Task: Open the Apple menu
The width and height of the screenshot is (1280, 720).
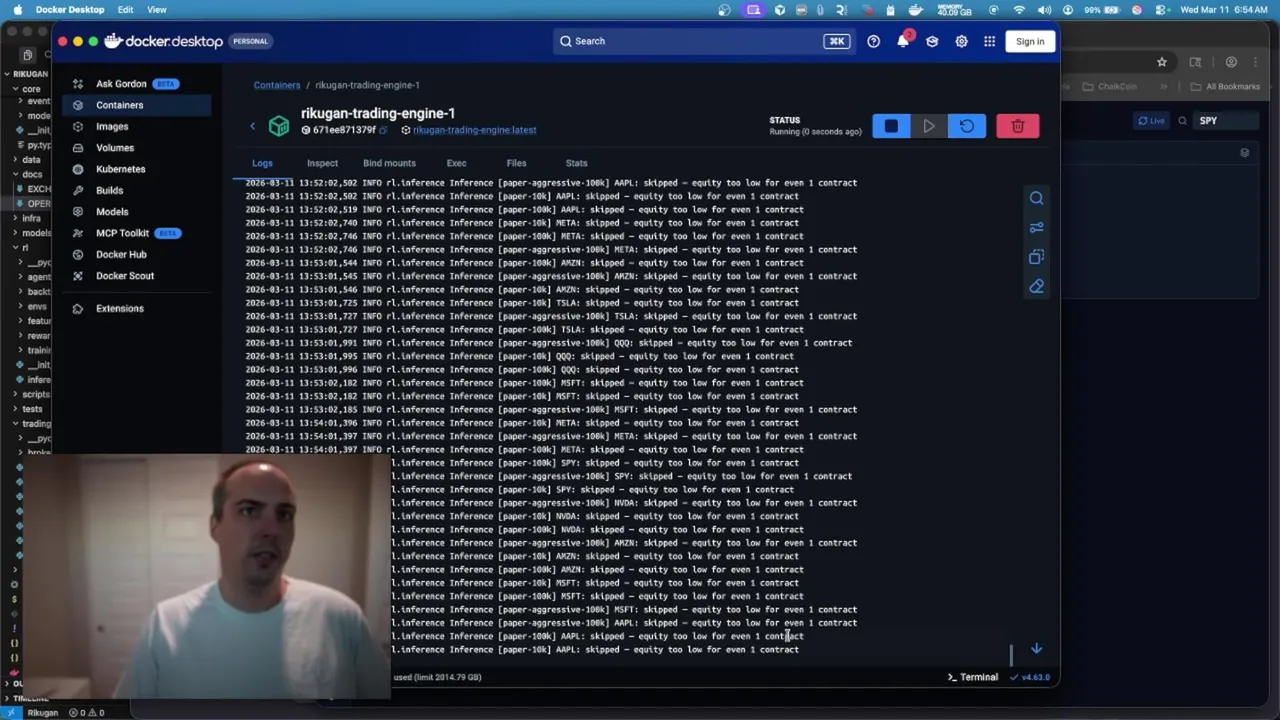Action: click(x=17, y=9)
